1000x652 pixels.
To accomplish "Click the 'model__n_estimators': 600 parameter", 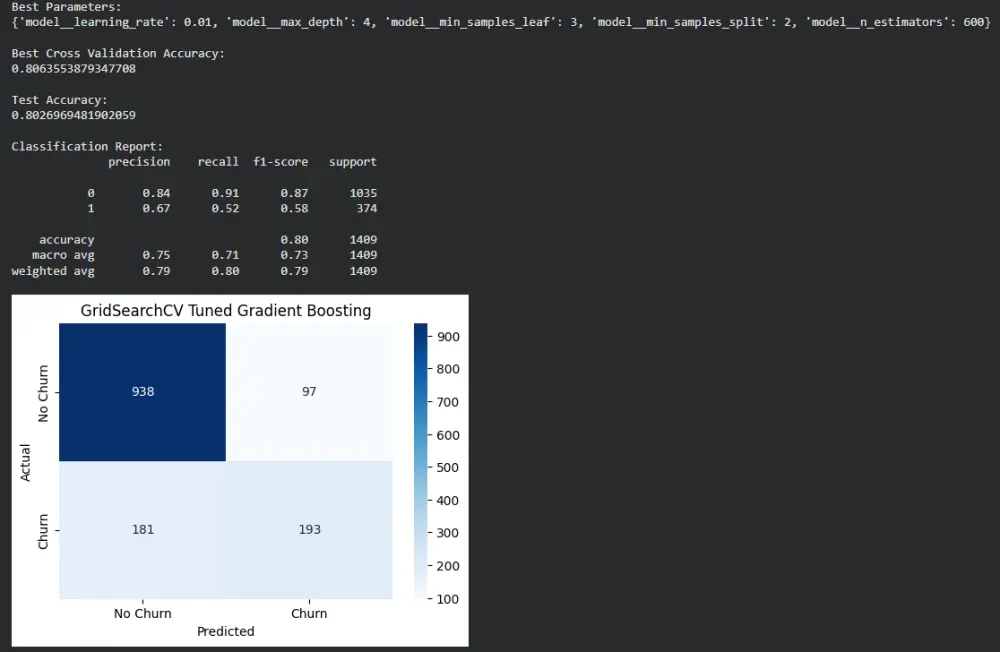I will [895, 22].
